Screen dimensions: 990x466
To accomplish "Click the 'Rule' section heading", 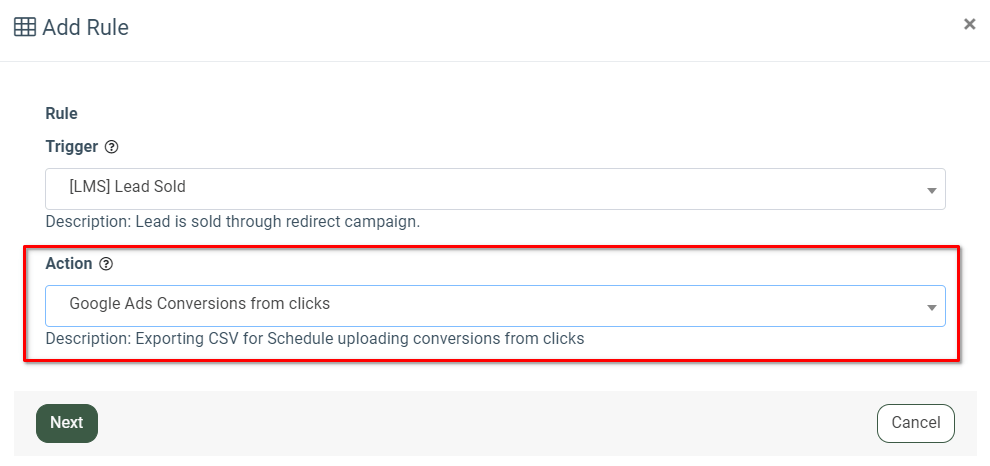I will 61,114.
